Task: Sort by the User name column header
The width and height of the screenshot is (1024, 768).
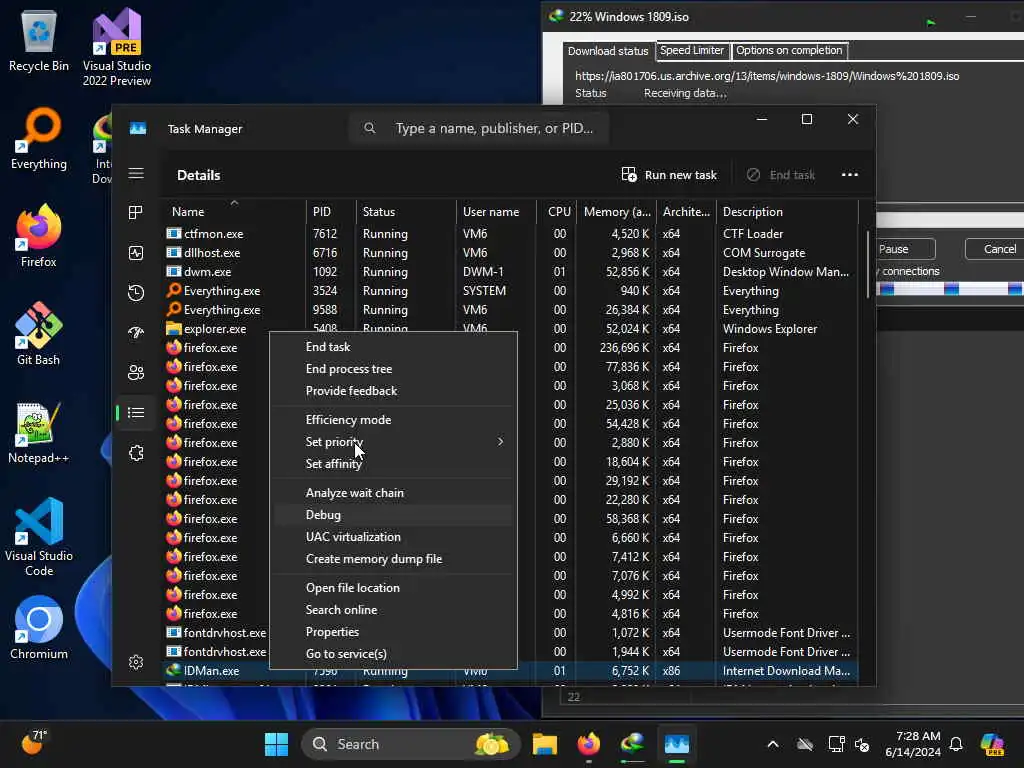Action: click(496, 211)
